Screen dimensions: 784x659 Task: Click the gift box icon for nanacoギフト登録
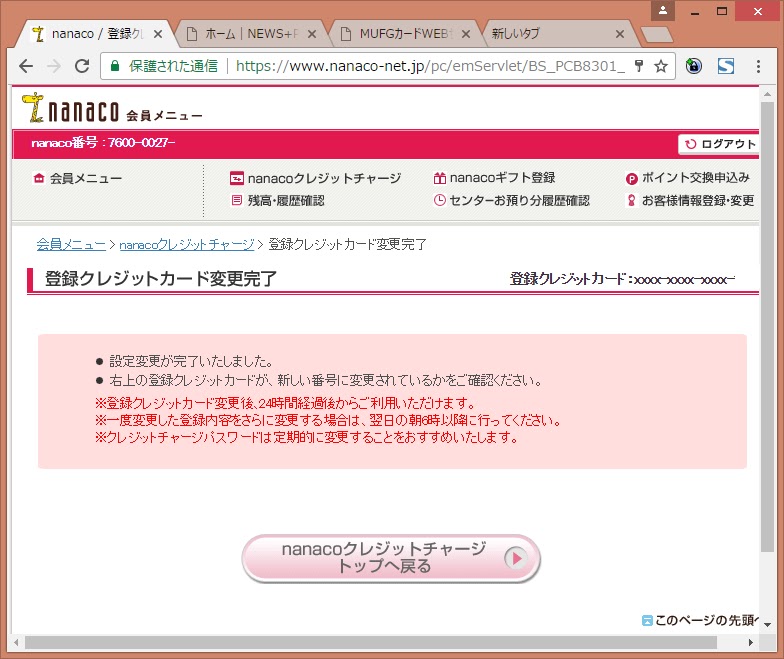[440, 178]
